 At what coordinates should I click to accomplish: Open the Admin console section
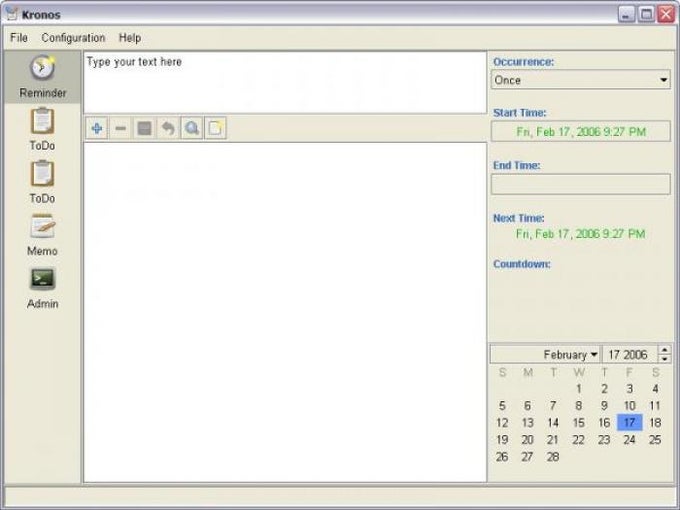tap(42, 288)
